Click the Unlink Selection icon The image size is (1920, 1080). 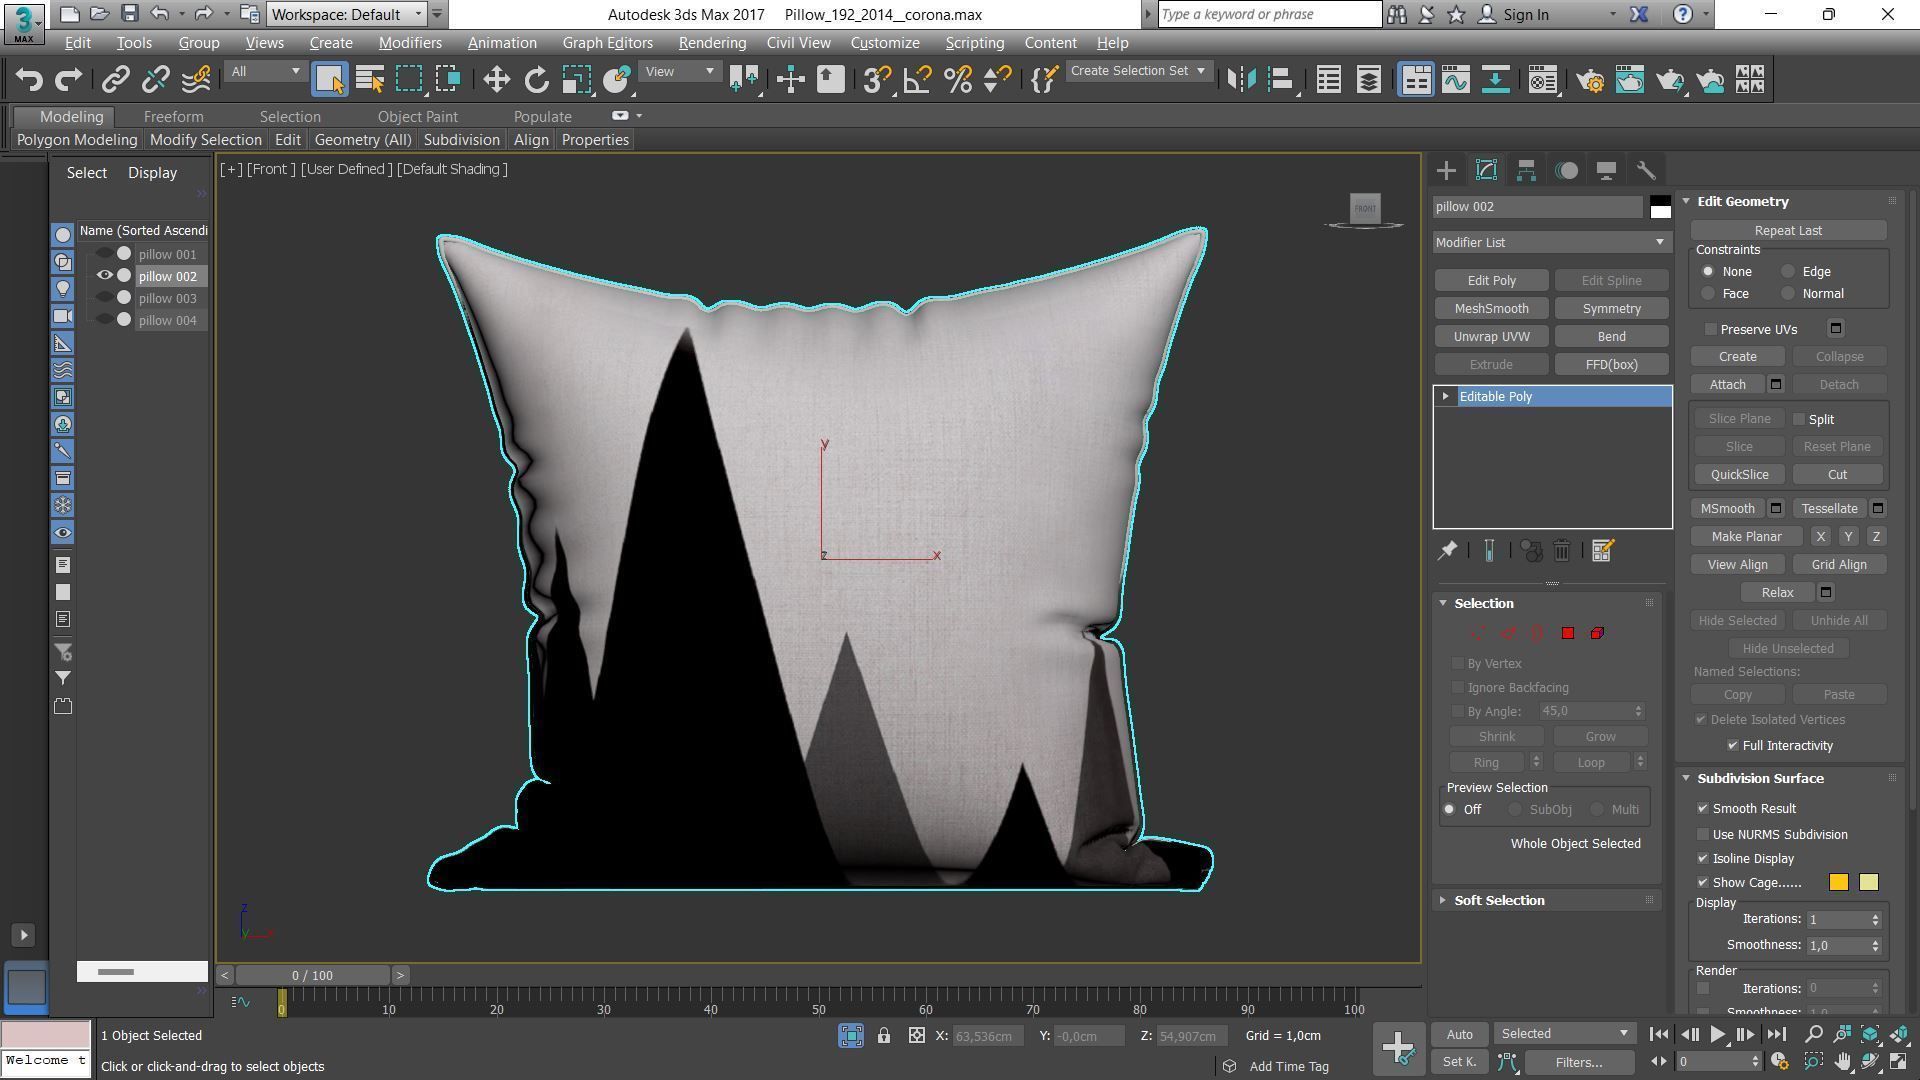pos(155,80)
